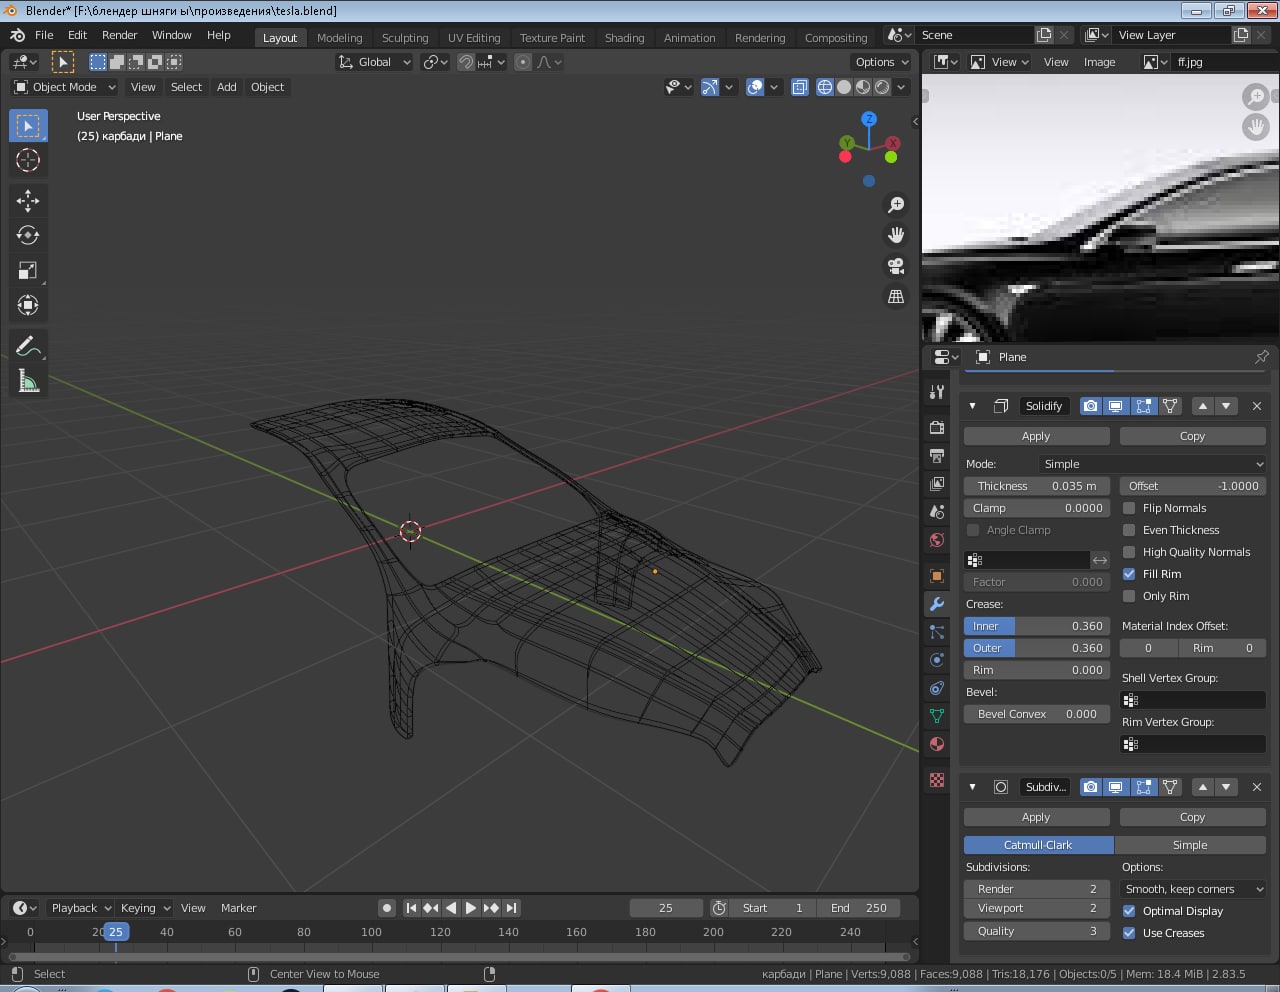Open the Modifiers wrench tab

point(937,604)
